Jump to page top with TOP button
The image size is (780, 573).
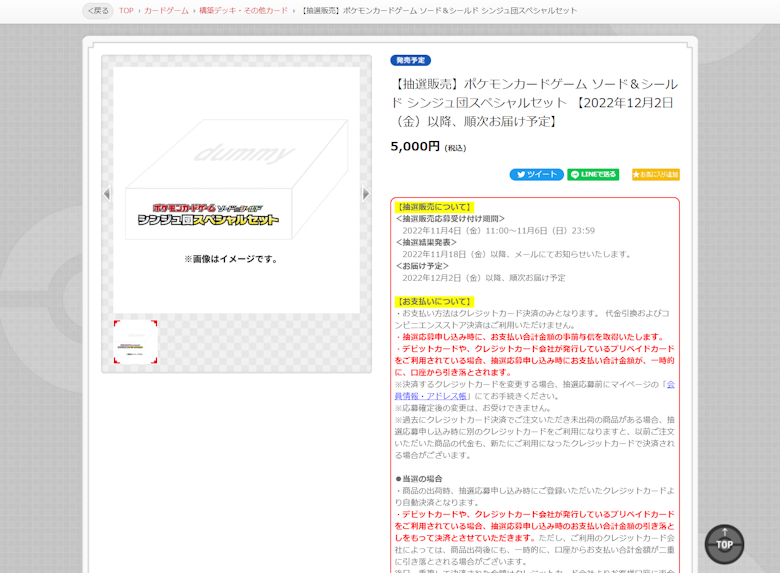pos(724,544)
